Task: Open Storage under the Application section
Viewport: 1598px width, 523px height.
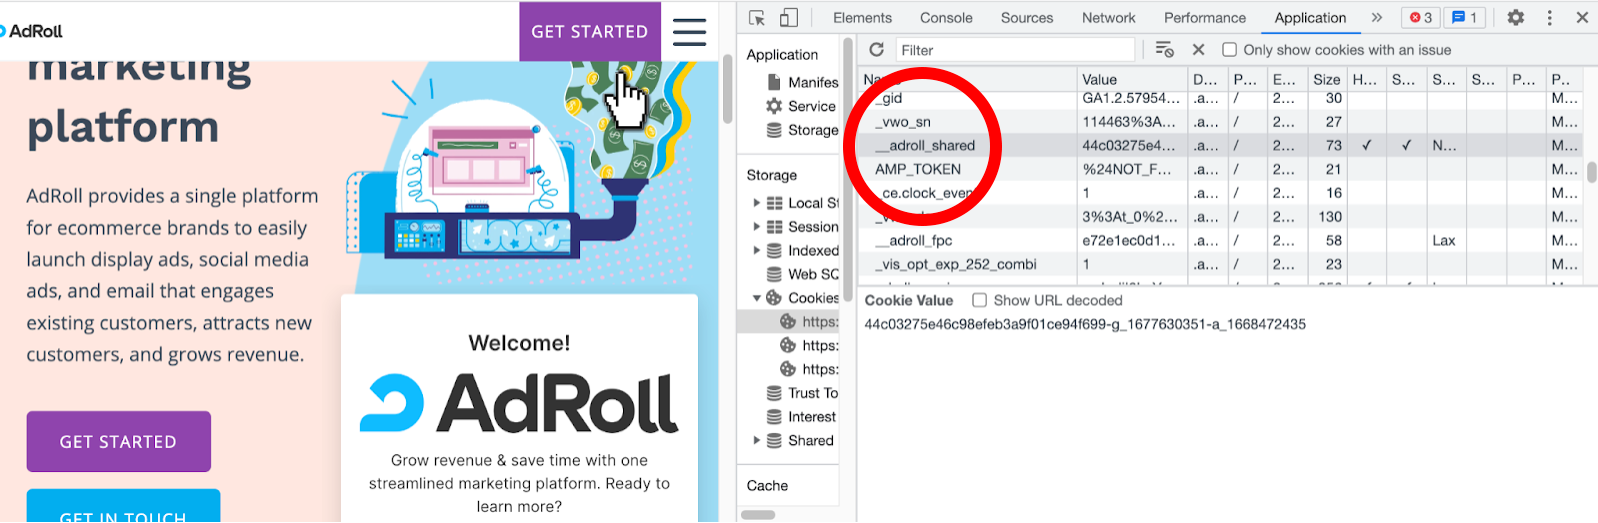Action: (802, 130)
